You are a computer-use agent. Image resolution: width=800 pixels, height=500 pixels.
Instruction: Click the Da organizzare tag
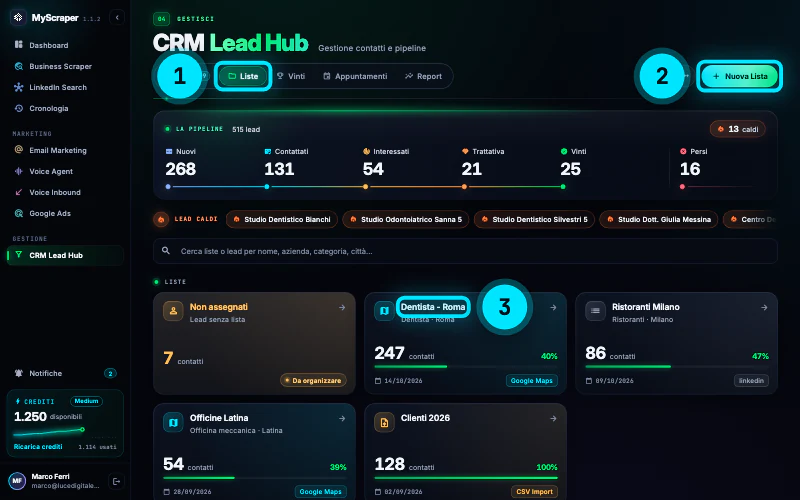point(313,380)
